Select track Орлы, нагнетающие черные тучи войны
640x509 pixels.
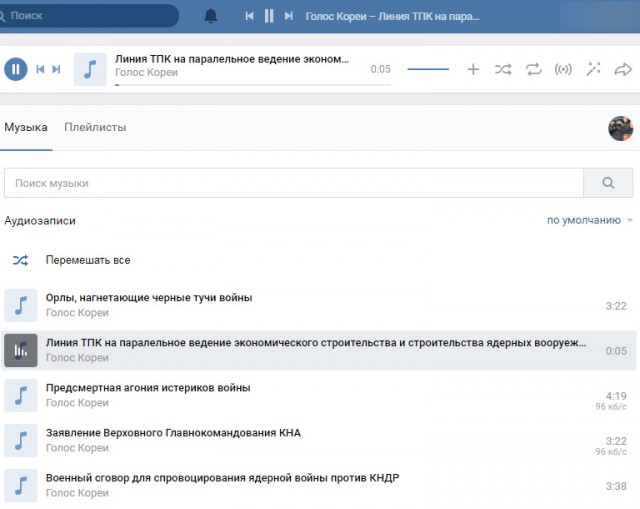coord(149,298)
